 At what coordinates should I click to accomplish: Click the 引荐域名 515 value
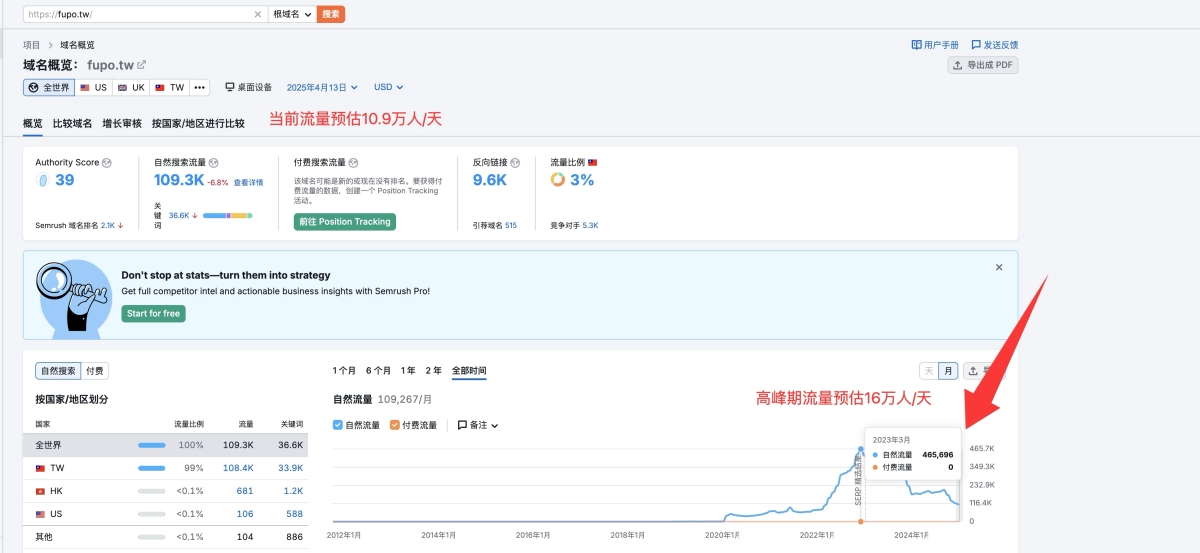pyautogui.click(x=511, y=226)
